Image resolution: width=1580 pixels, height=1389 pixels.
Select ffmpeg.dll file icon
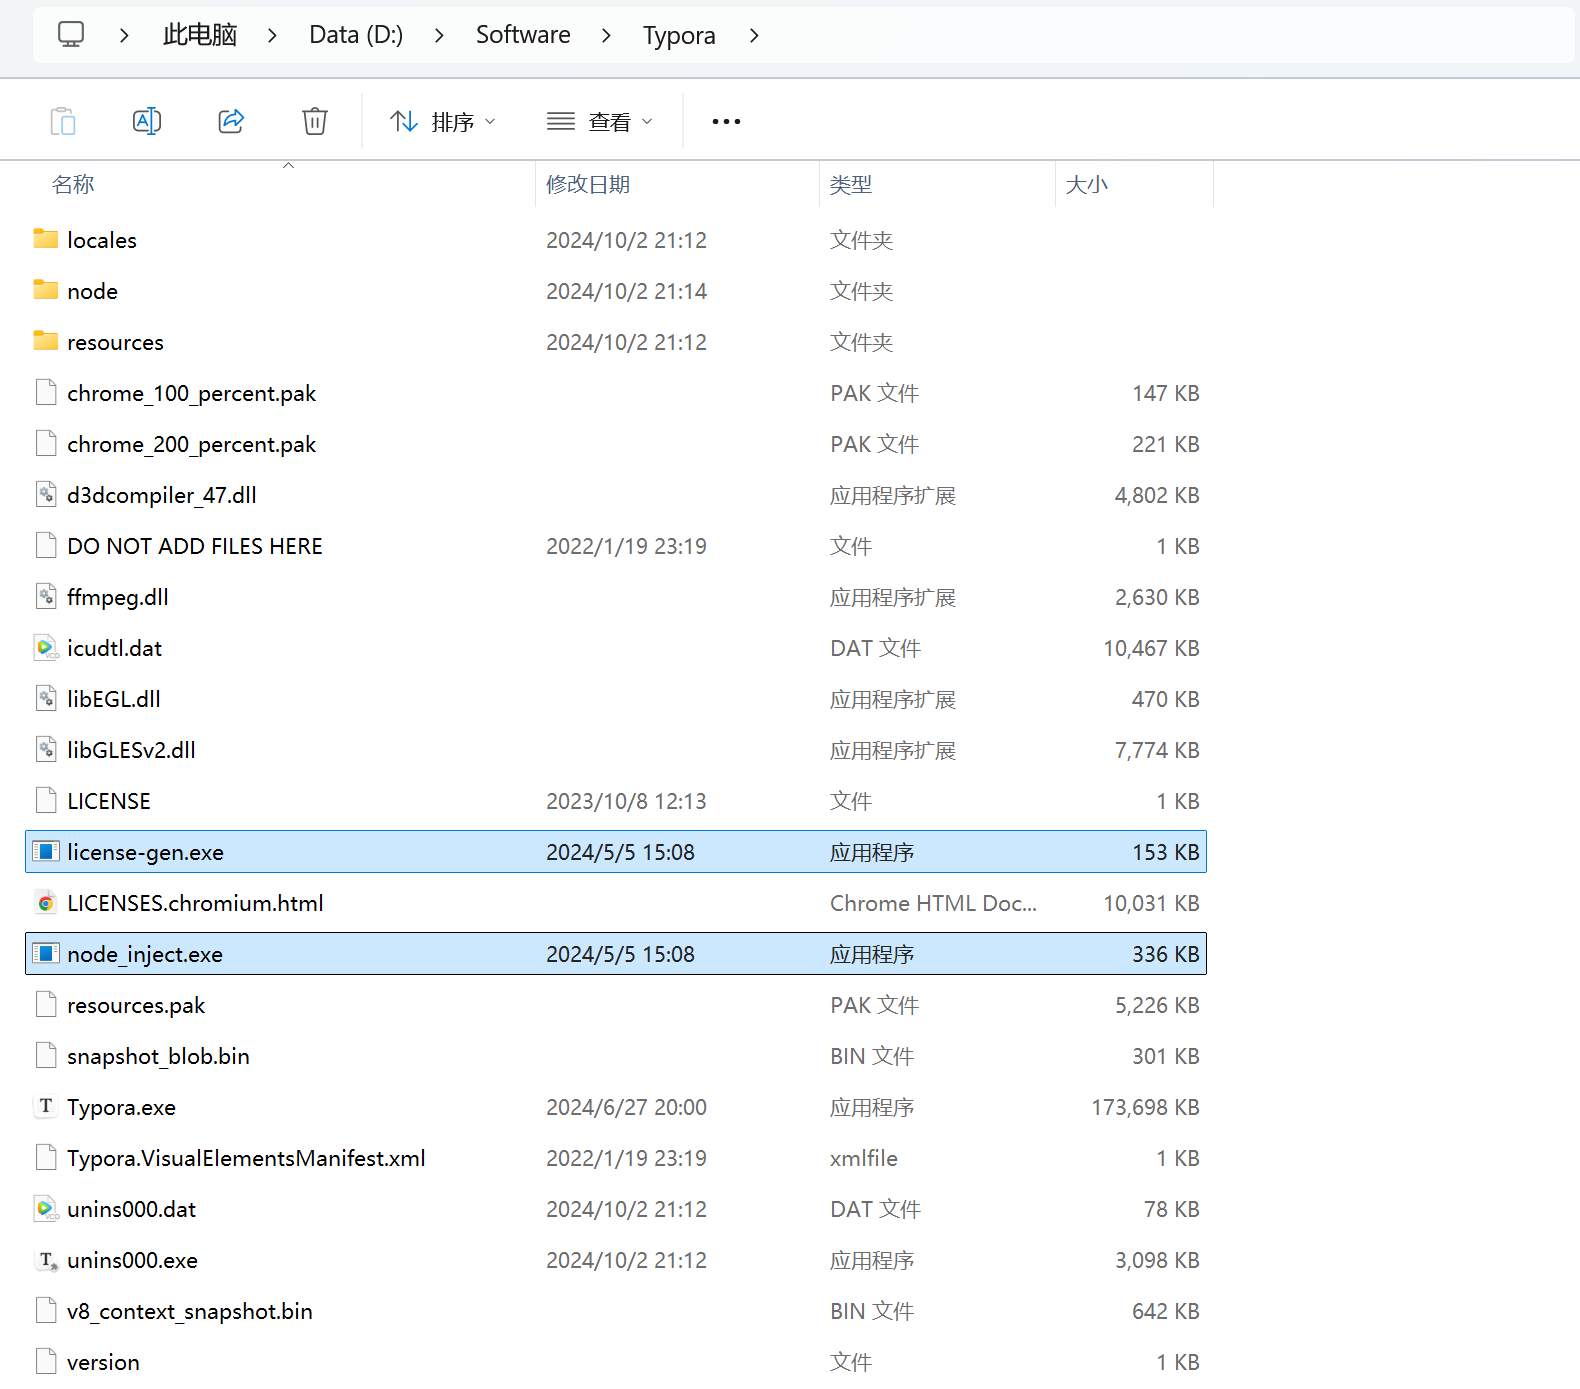click(46, 596)
